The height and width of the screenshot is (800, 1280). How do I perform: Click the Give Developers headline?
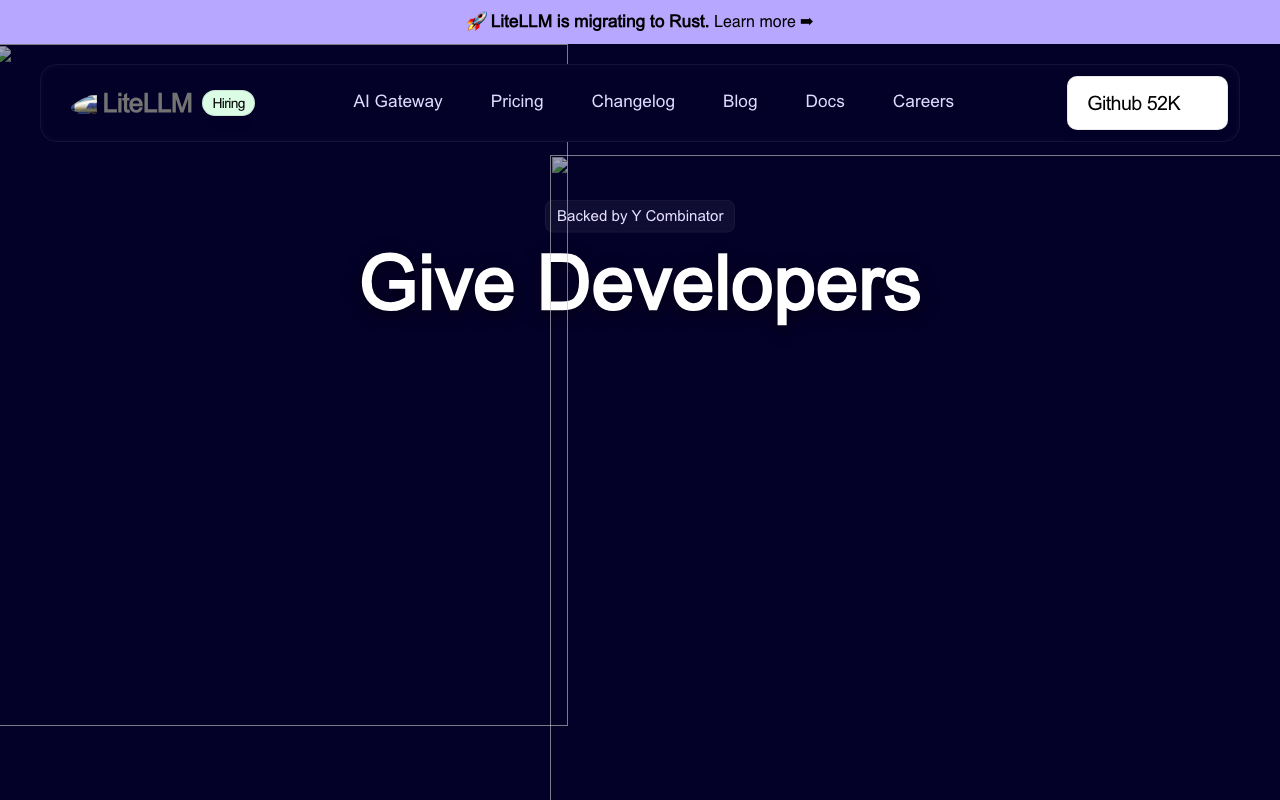[x=640, y=284]
